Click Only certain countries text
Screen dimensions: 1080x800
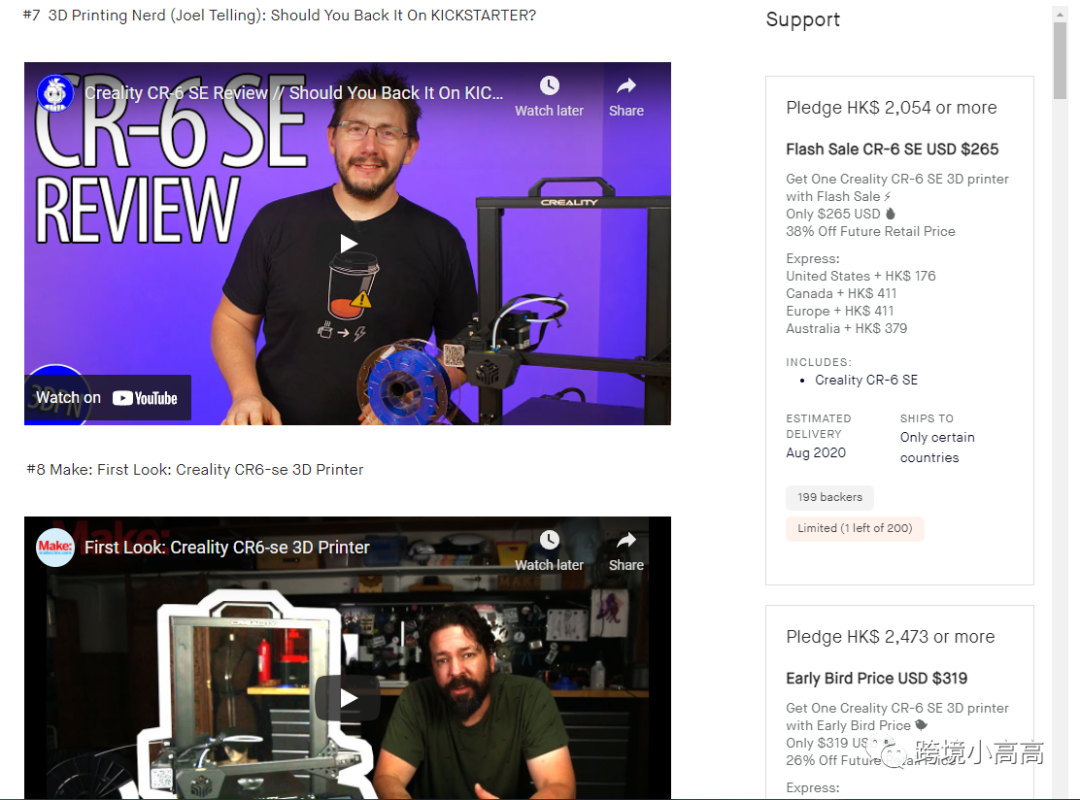(937, 447)
